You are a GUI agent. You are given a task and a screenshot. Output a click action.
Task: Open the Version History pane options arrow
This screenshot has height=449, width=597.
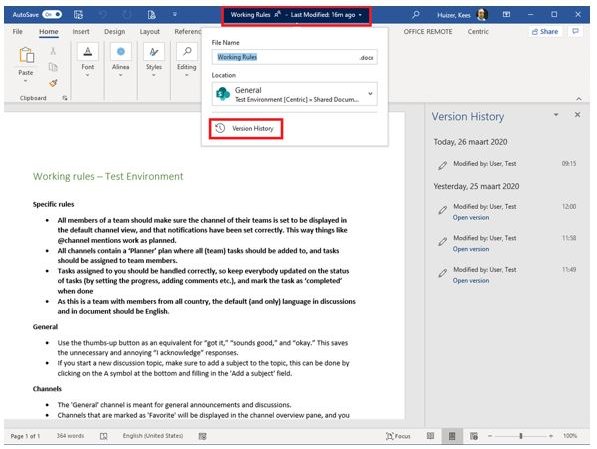coord(556,115)
